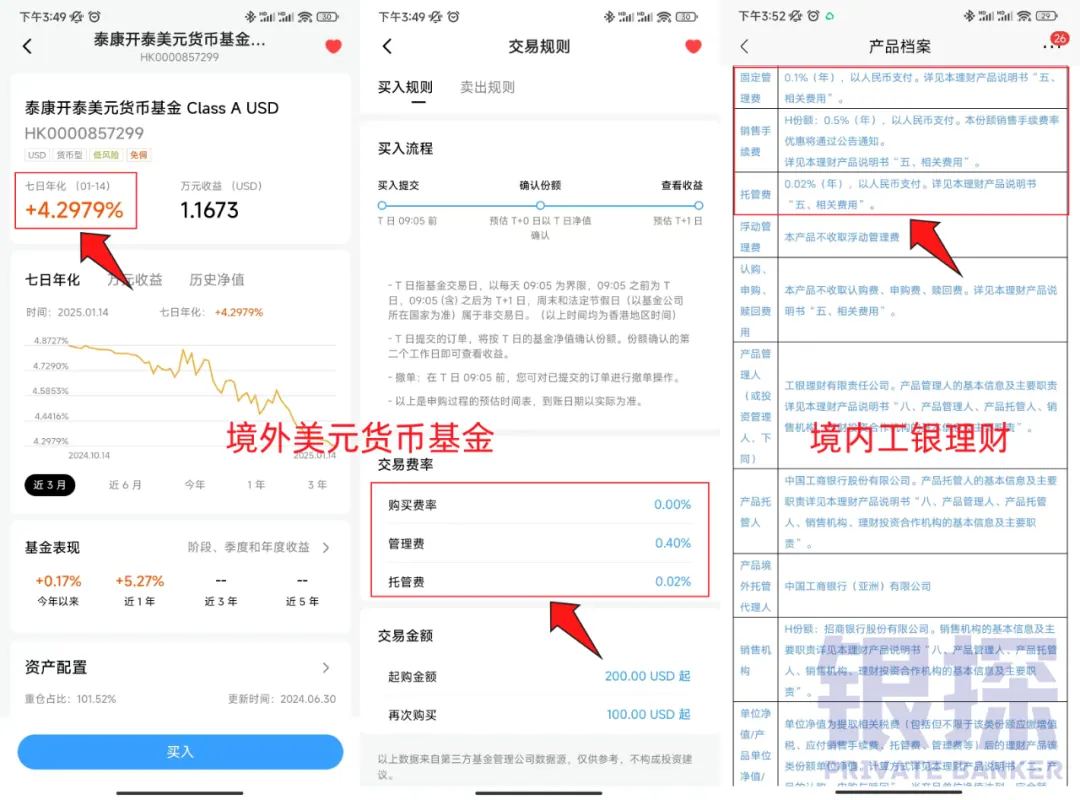Screen dimensions: 1080x800
Task: Tap the 托管费 0.02% row
Action: 539,582
